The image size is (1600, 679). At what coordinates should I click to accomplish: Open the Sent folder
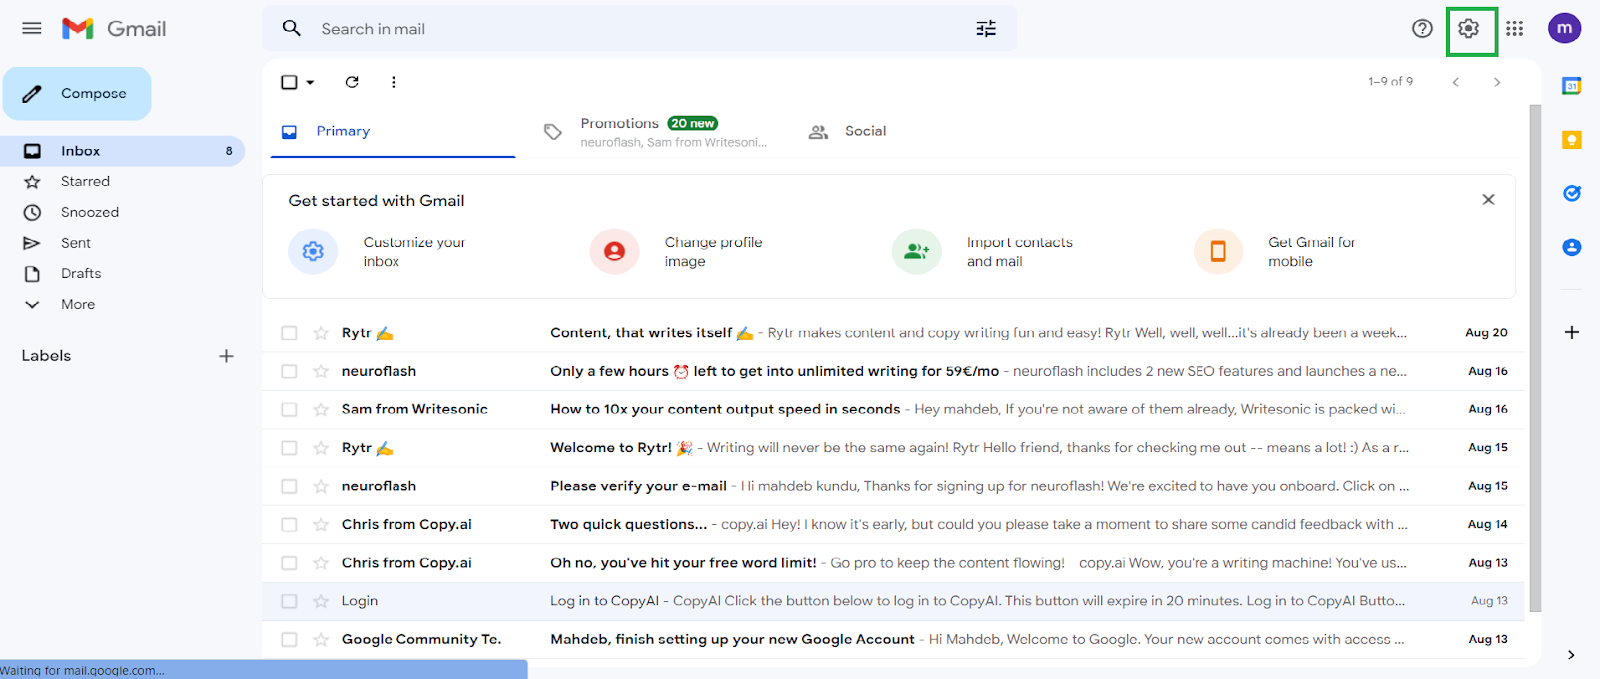123,243
